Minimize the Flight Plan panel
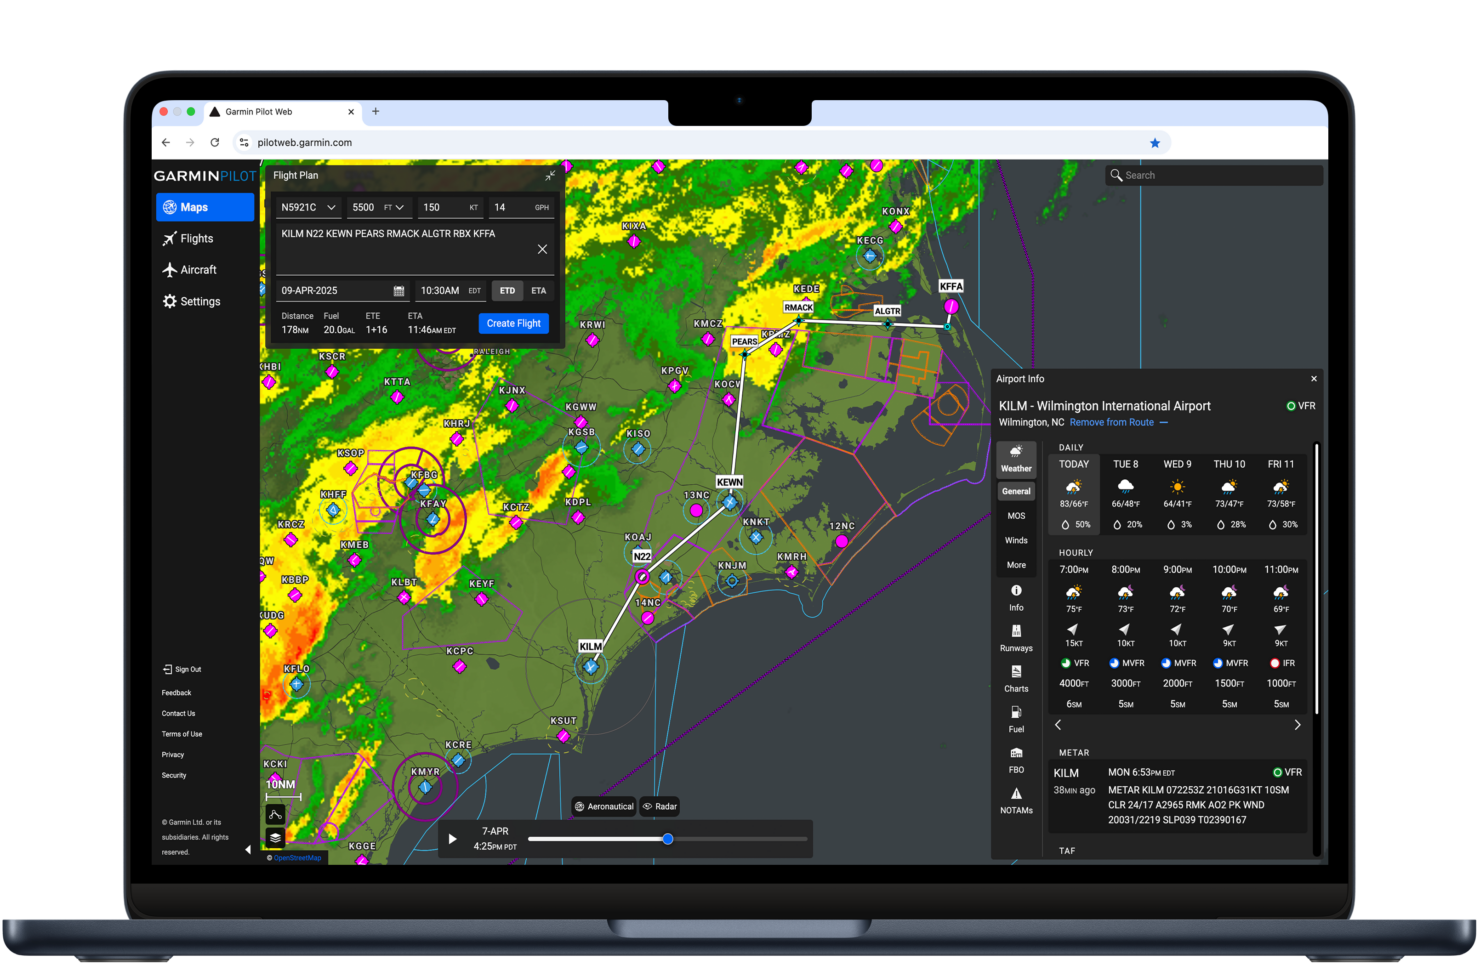Image resolution: width=1480 pixels, height=965 pixels. tap(550, 176)
